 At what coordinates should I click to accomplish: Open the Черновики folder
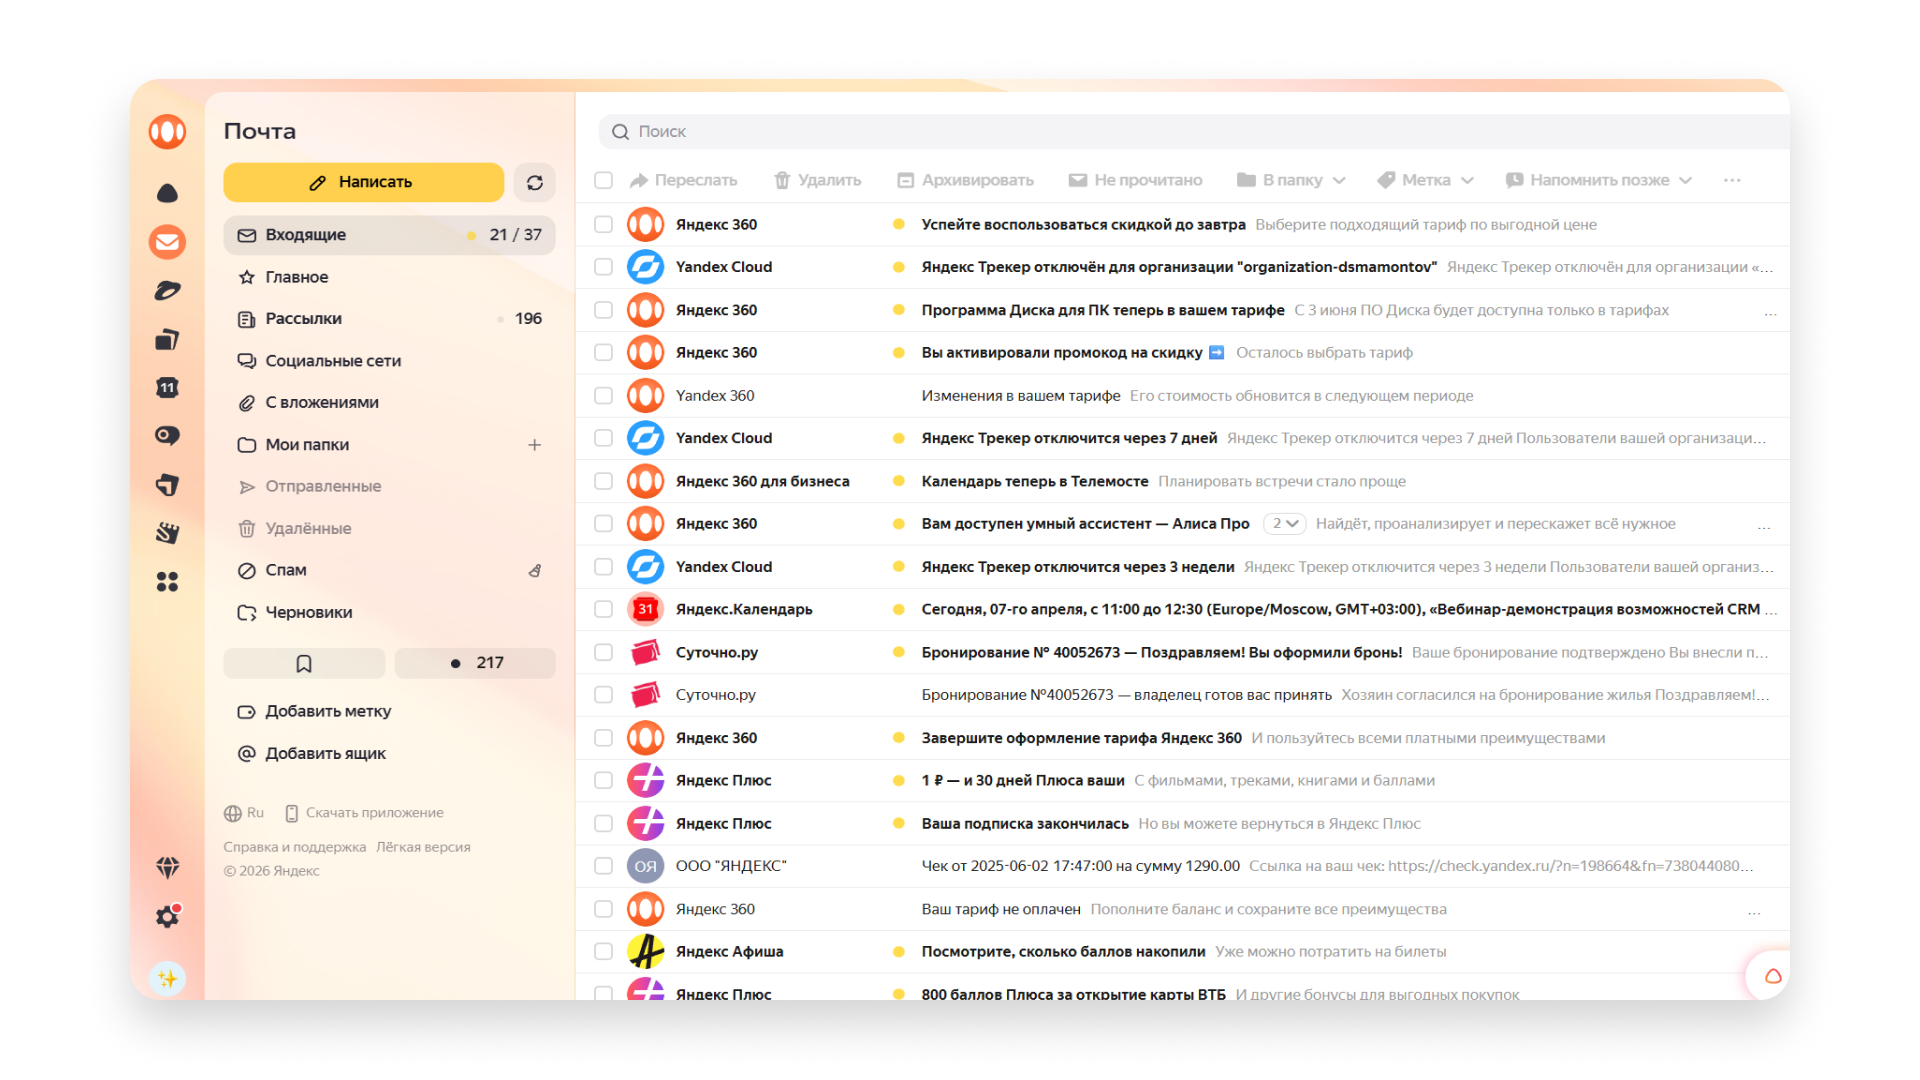389,612
